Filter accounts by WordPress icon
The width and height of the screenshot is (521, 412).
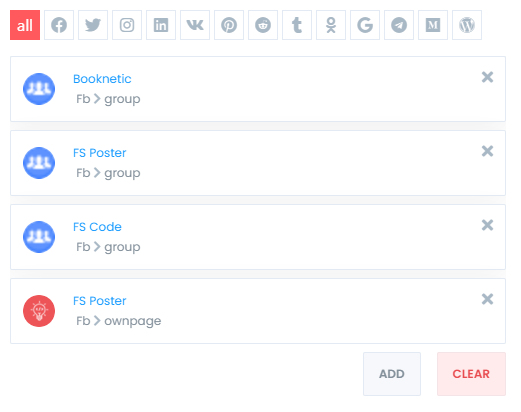click(x=467, y=25)
